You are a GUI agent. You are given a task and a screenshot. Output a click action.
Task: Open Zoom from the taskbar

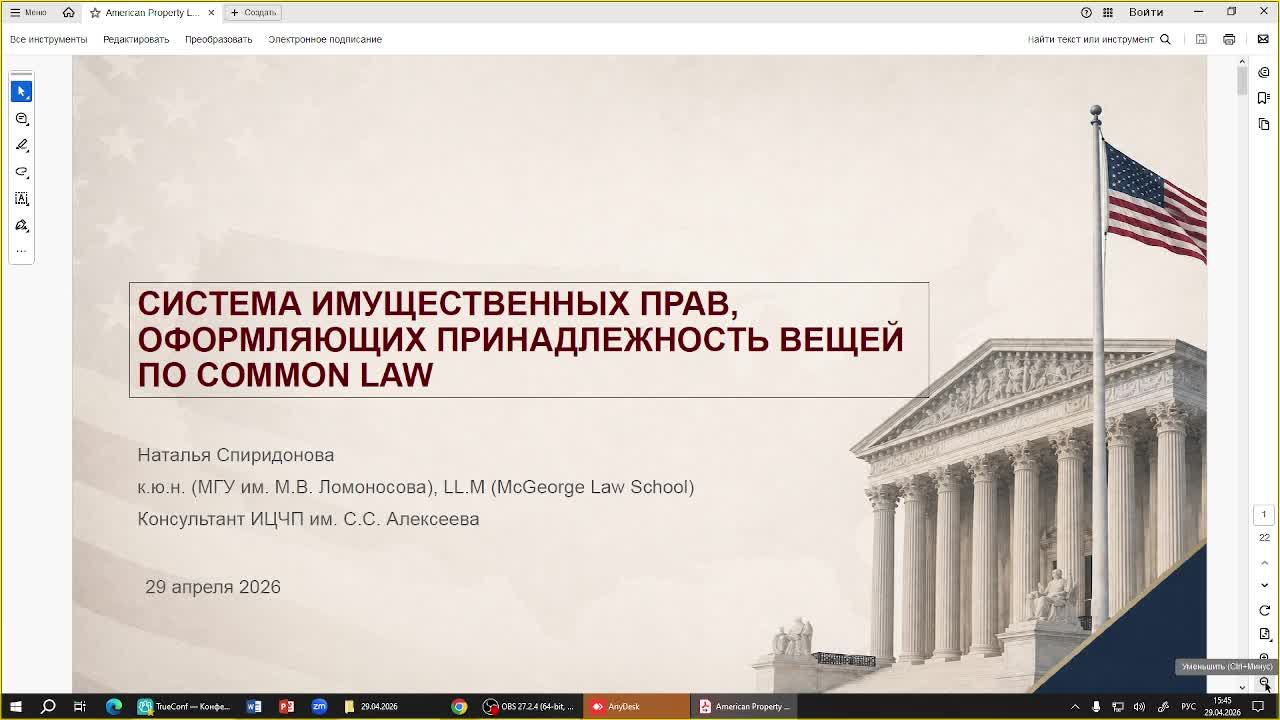(319, 706)
